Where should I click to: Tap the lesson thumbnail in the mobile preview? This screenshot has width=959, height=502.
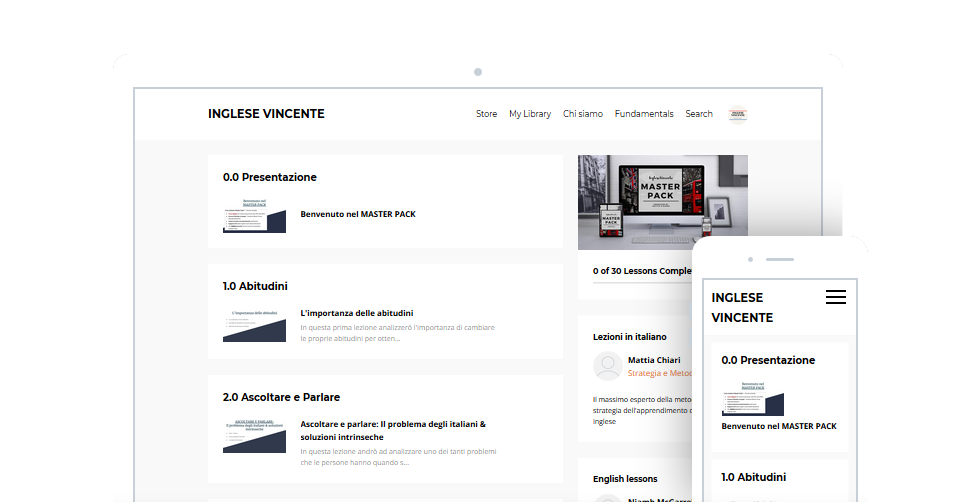752,397
